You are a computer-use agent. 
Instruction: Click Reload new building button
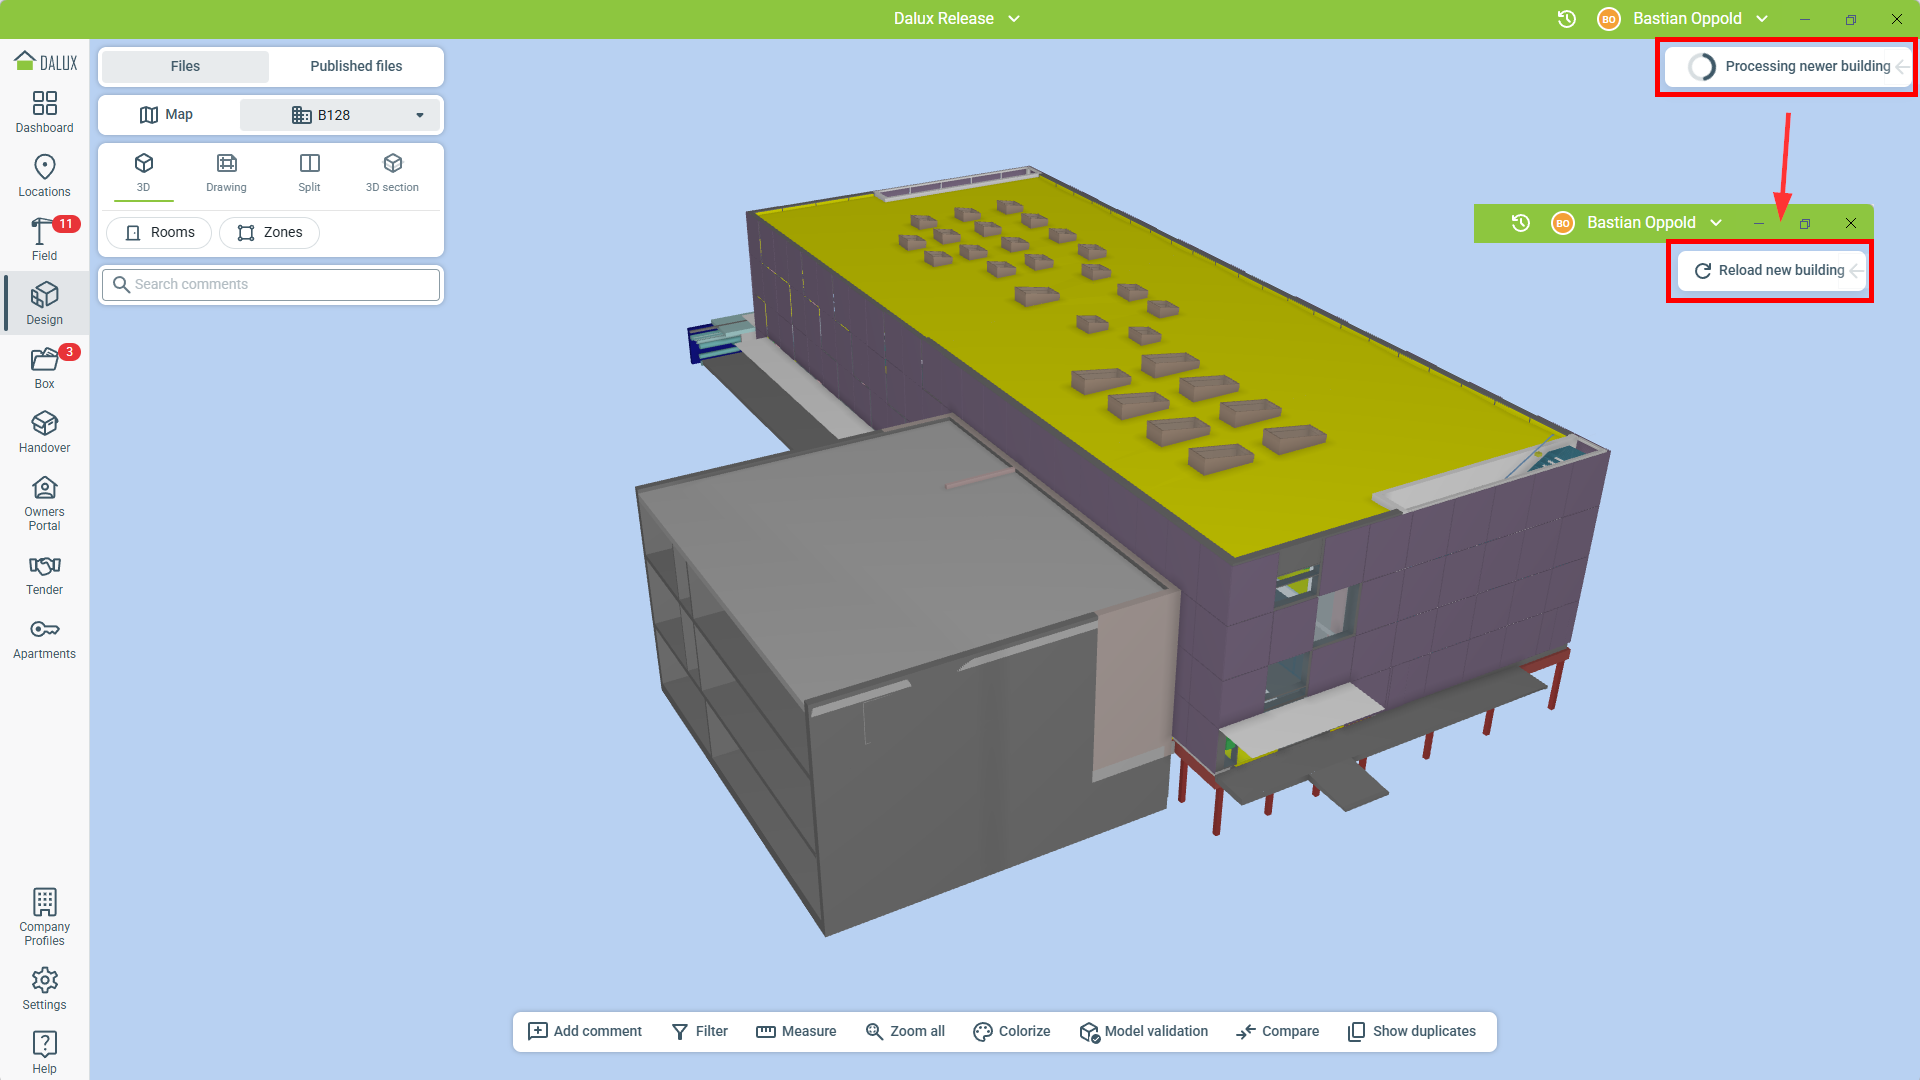coord(1770,271)
